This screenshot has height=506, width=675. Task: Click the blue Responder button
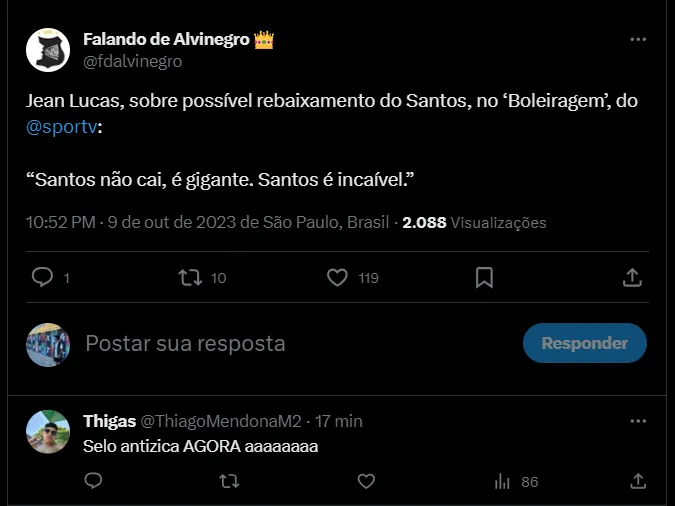point(584,343)
